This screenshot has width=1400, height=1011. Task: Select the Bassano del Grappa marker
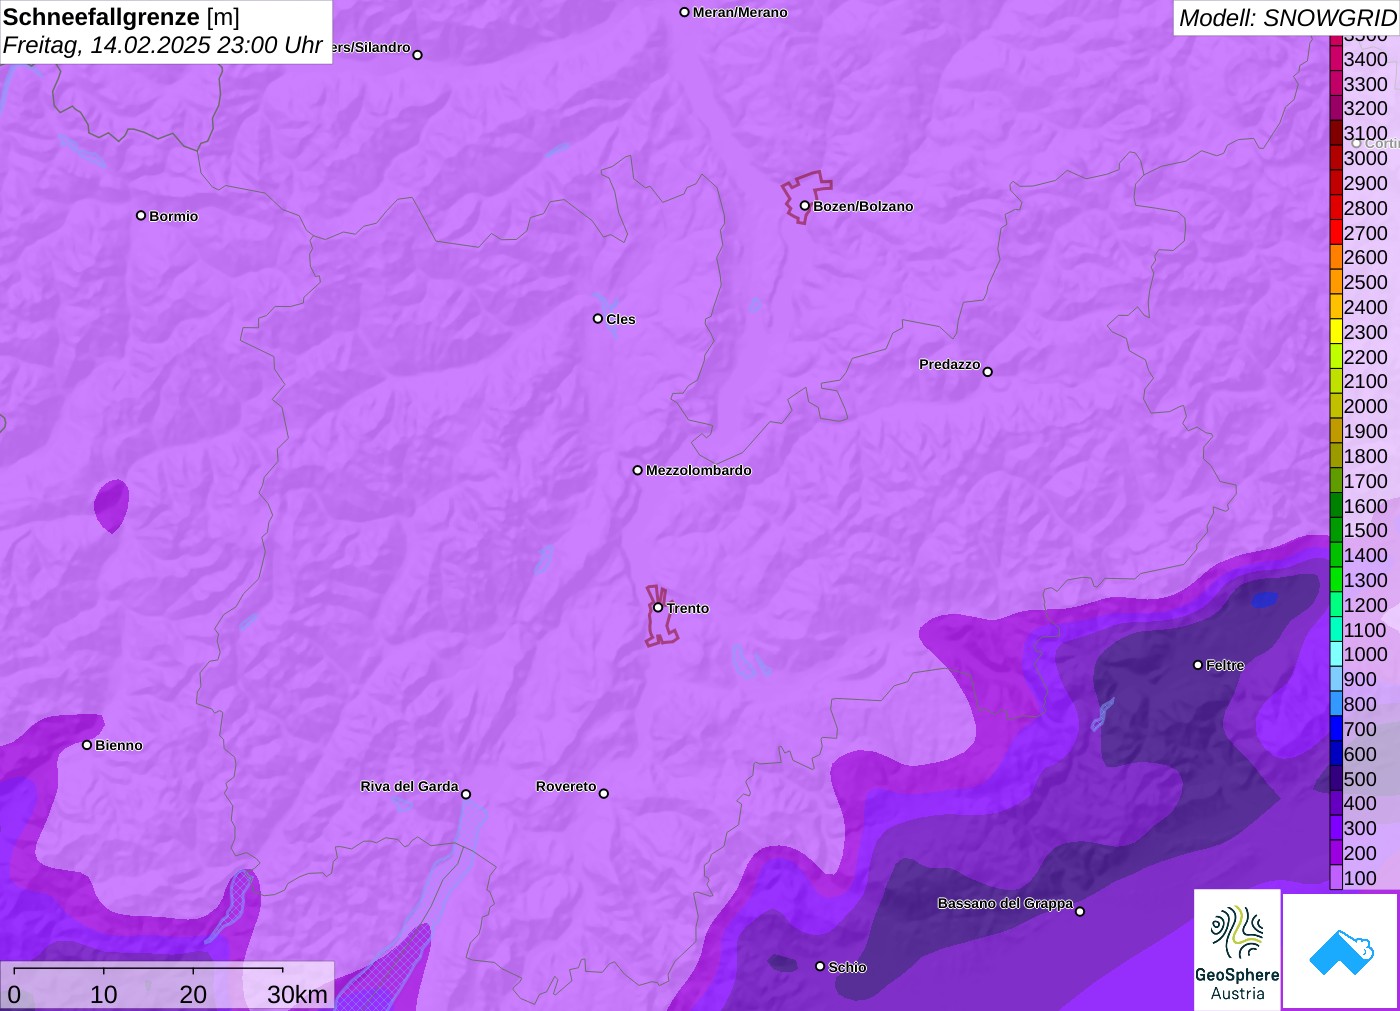[1080, 911]
